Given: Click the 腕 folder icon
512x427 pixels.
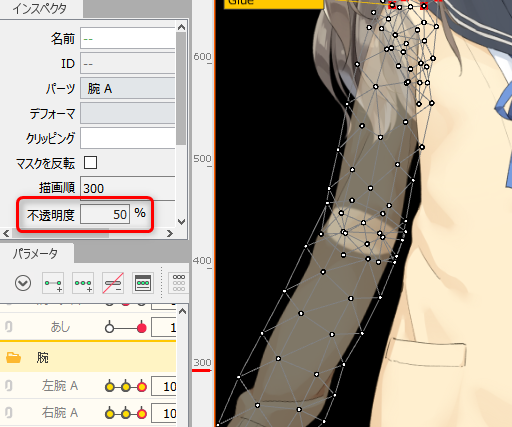Looking at the screenshot, I should pos(13,358).
